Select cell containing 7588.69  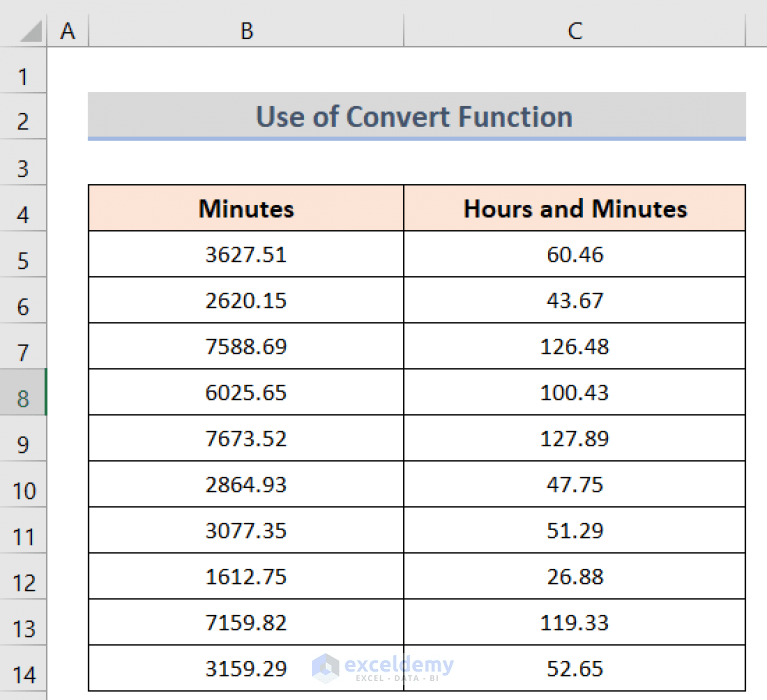tap(246, 346)
